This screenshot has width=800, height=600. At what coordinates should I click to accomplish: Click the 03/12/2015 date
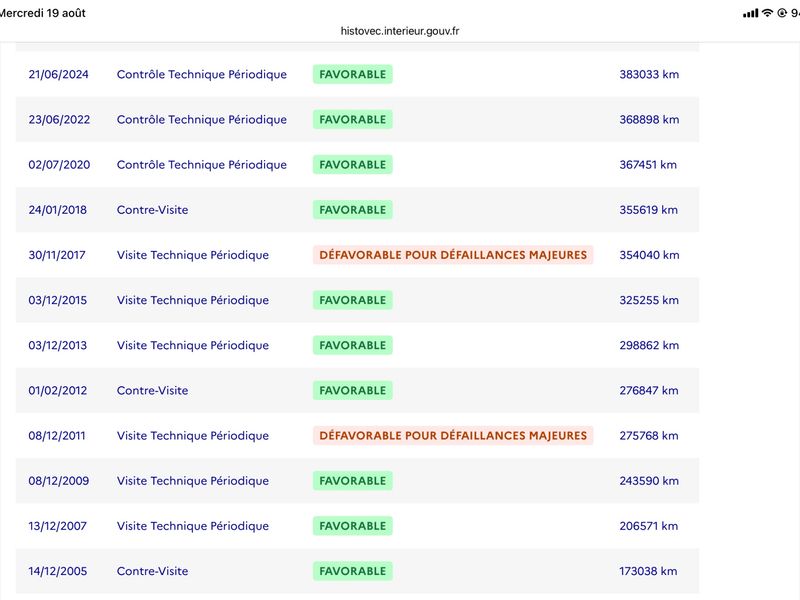[58, 300]
